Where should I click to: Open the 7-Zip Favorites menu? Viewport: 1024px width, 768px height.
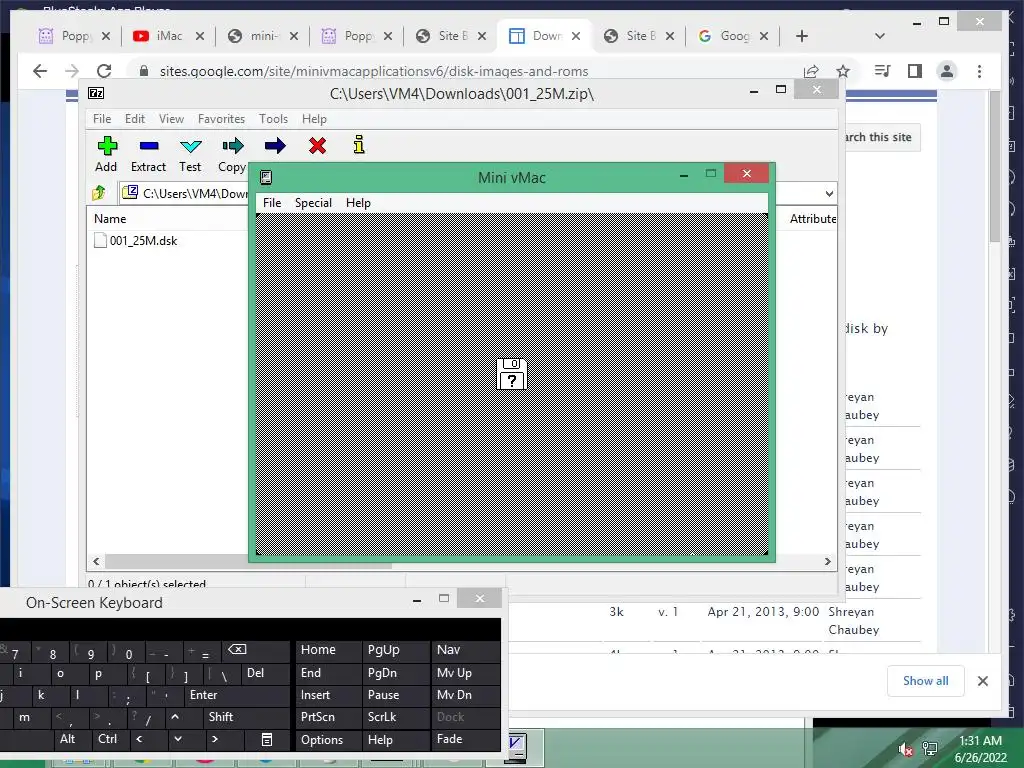(221, 119)
